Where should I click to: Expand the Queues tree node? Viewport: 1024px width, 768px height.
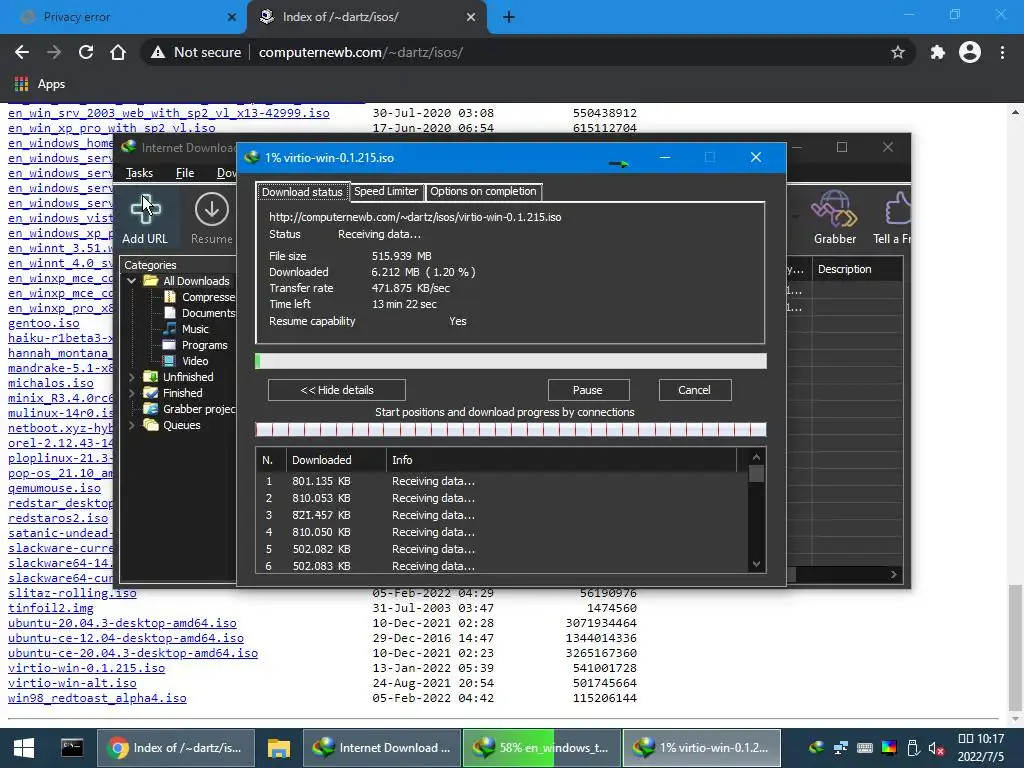(x=132, y=425)
